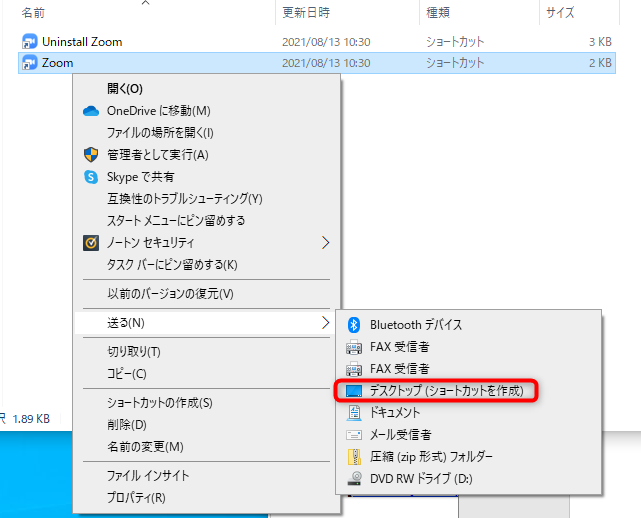Click the 2 KB size cell
Screen dimensions: 641x518
click(x=600, y=63)
